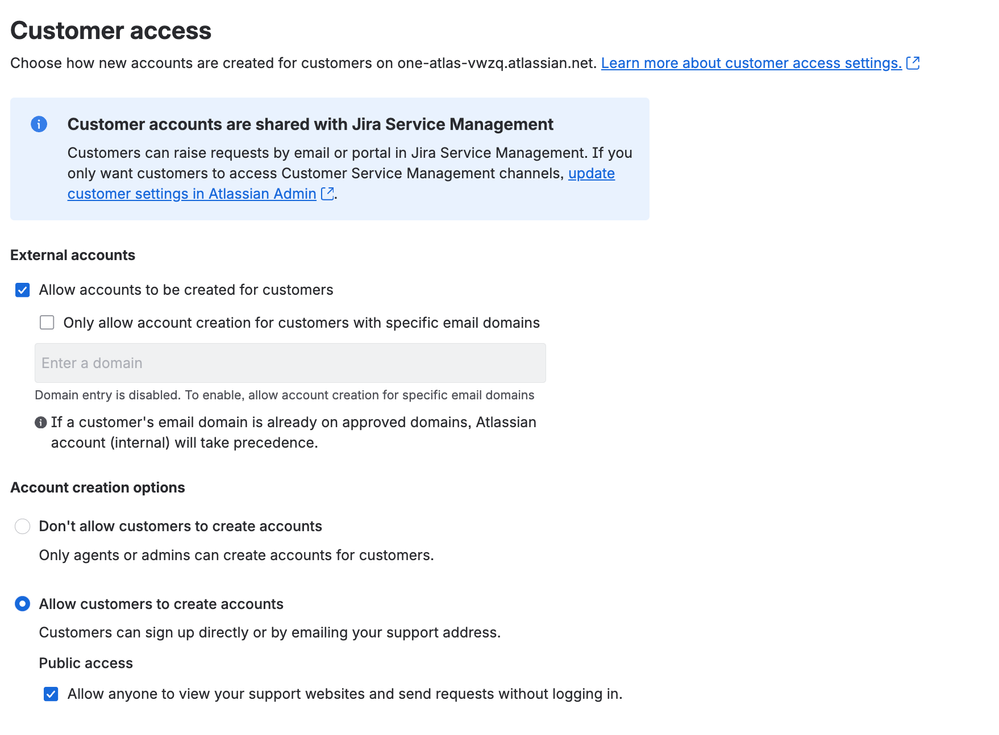
Task: Click 'Choose how new accounts are created' description
Action: pos(303,63)
